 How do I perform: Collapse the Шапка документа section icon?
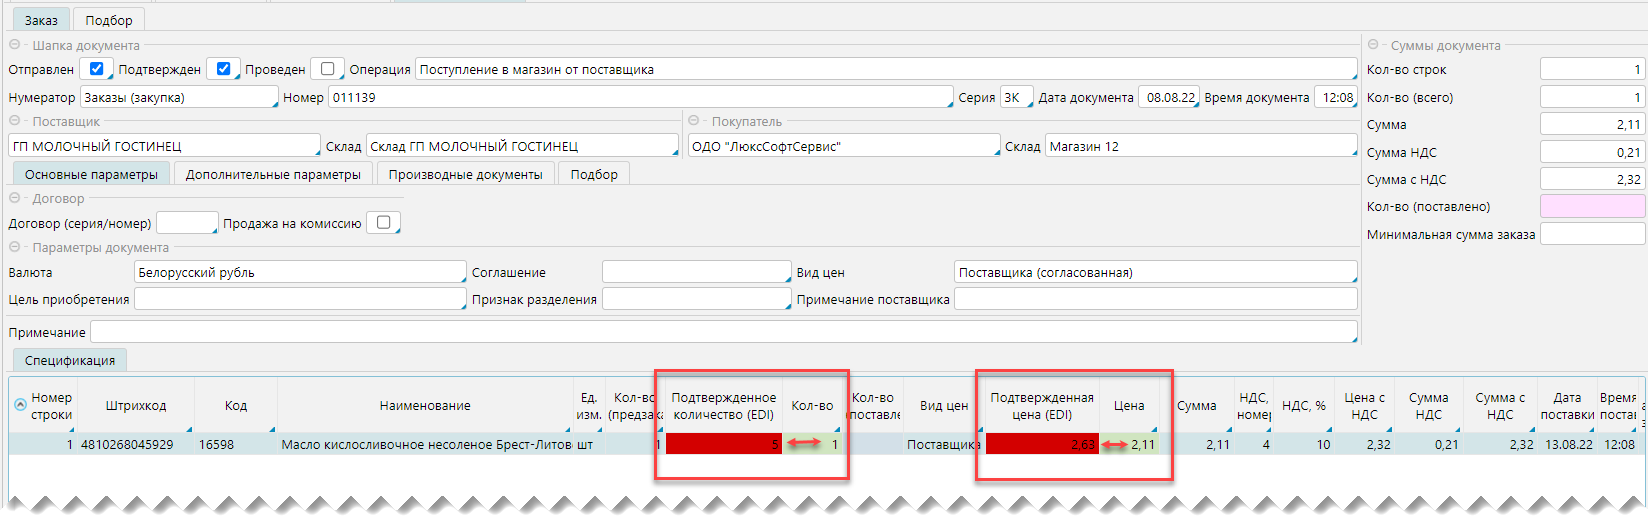tap(15, 45)
